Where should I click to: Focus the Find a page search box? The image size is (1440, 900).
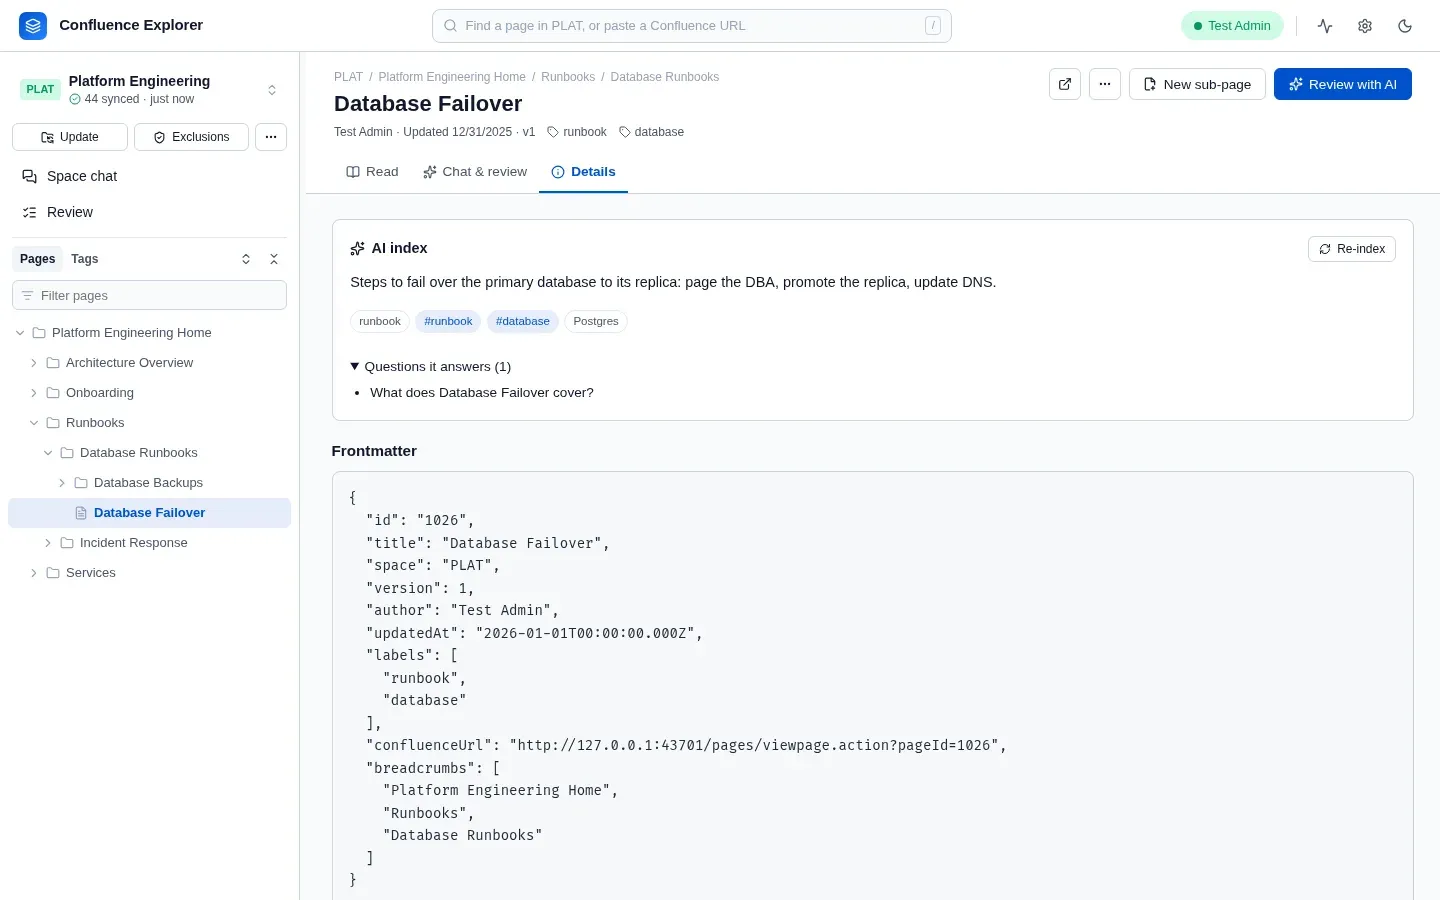pos(692,26)
